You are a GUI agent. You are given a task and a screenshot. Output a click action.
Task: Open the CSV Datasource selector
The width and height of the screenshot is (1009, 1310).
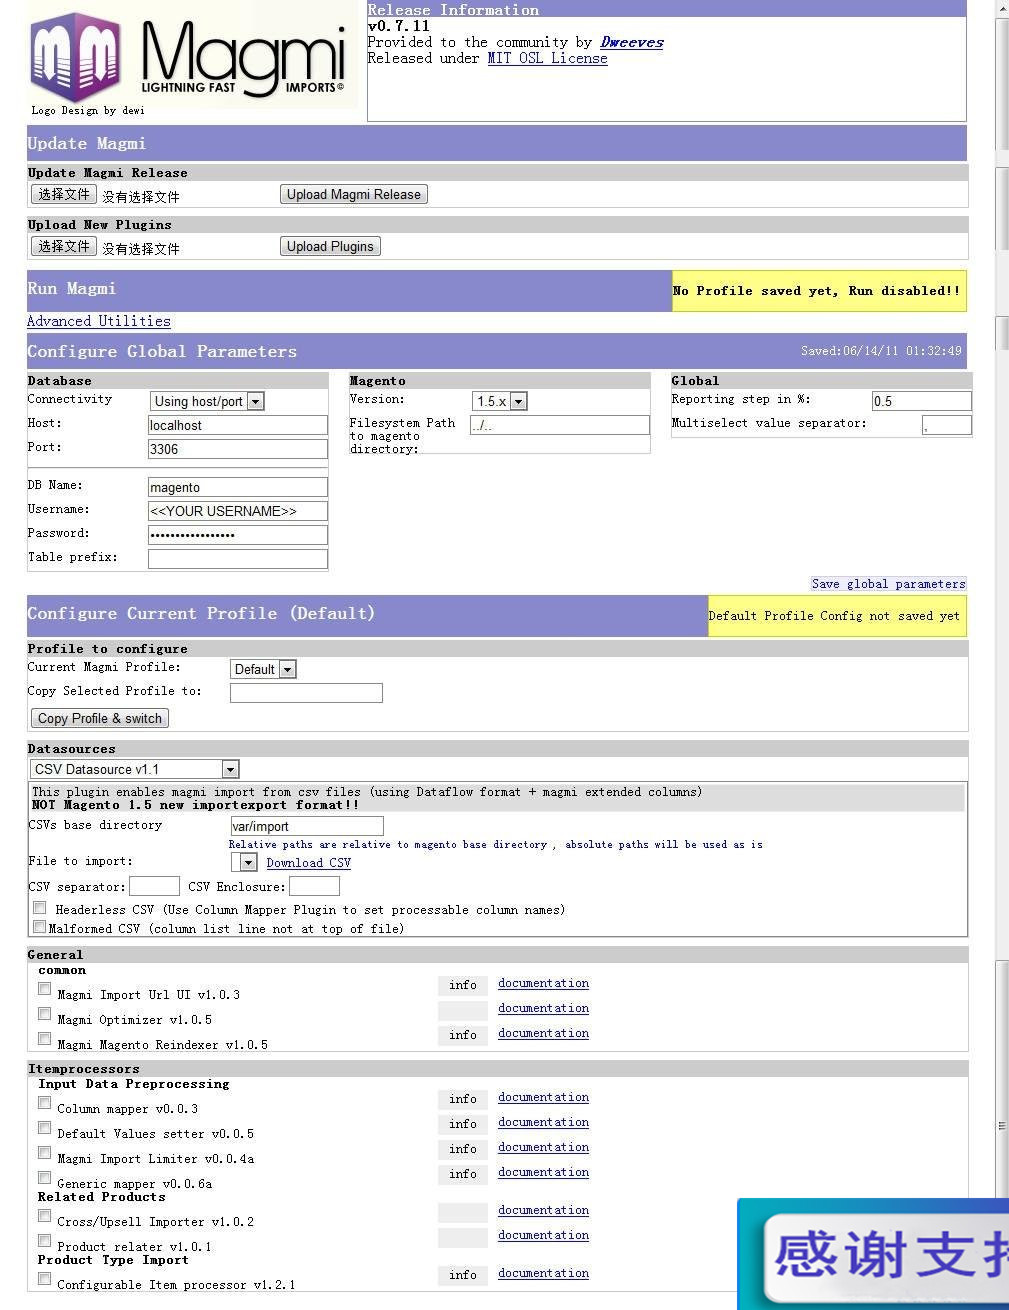(134, 769)
